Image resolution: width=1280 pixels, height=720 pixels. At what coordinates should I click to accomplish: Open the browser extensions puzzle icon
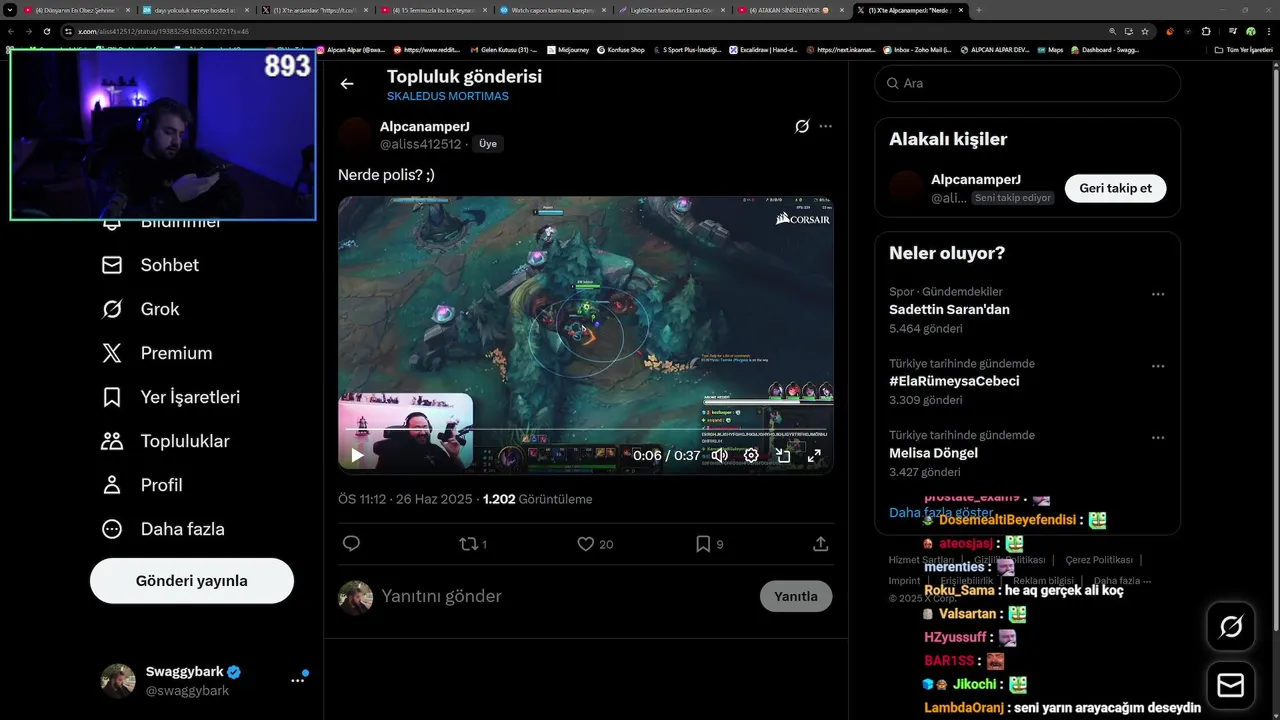click(x=1206, y=31)
